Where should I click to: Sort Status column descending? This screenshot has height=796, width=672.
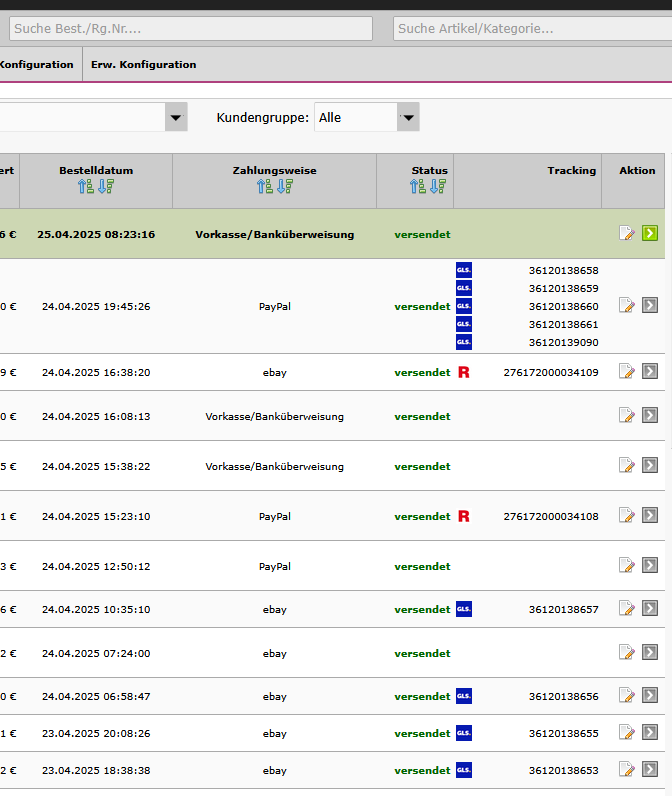point(438,186)
